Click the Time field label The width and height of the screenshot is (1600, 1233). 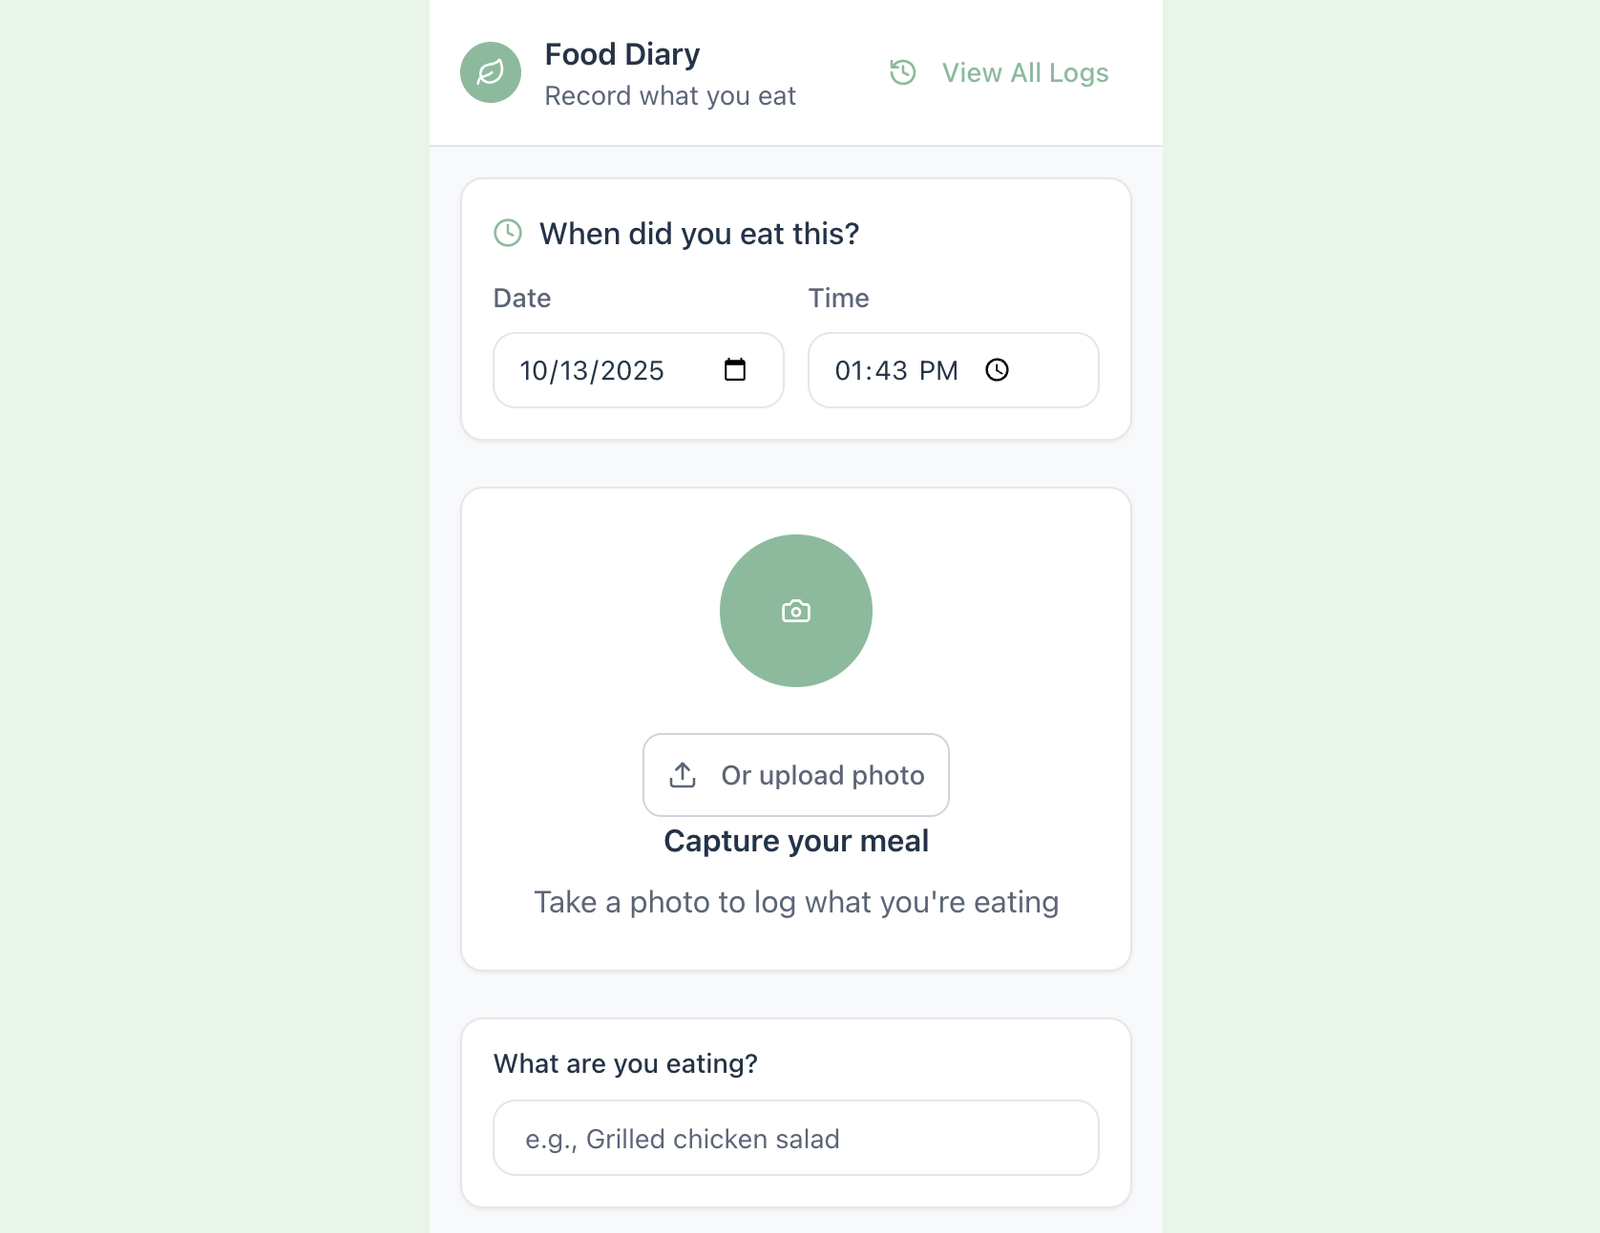click(838, 298)
